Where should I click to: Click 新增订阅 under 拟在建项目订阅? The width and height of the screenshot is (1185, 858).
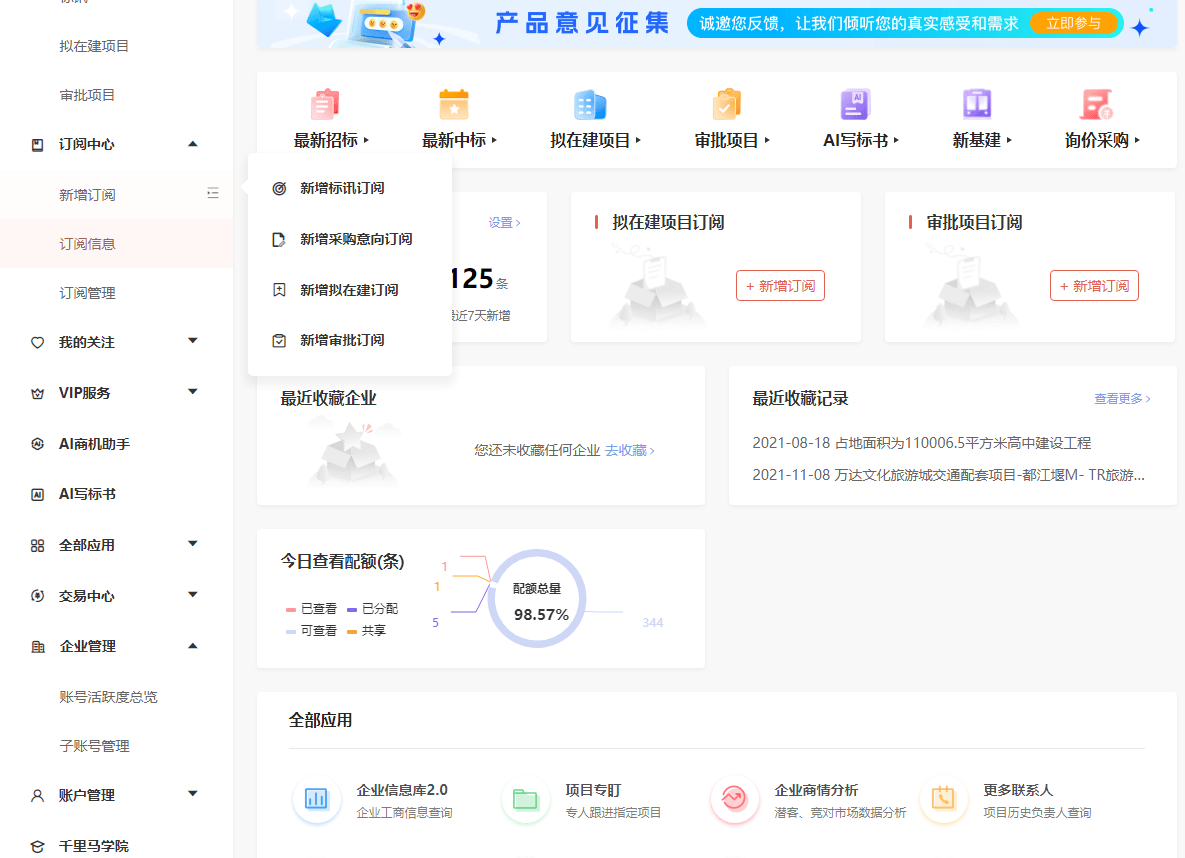(781, 286)
